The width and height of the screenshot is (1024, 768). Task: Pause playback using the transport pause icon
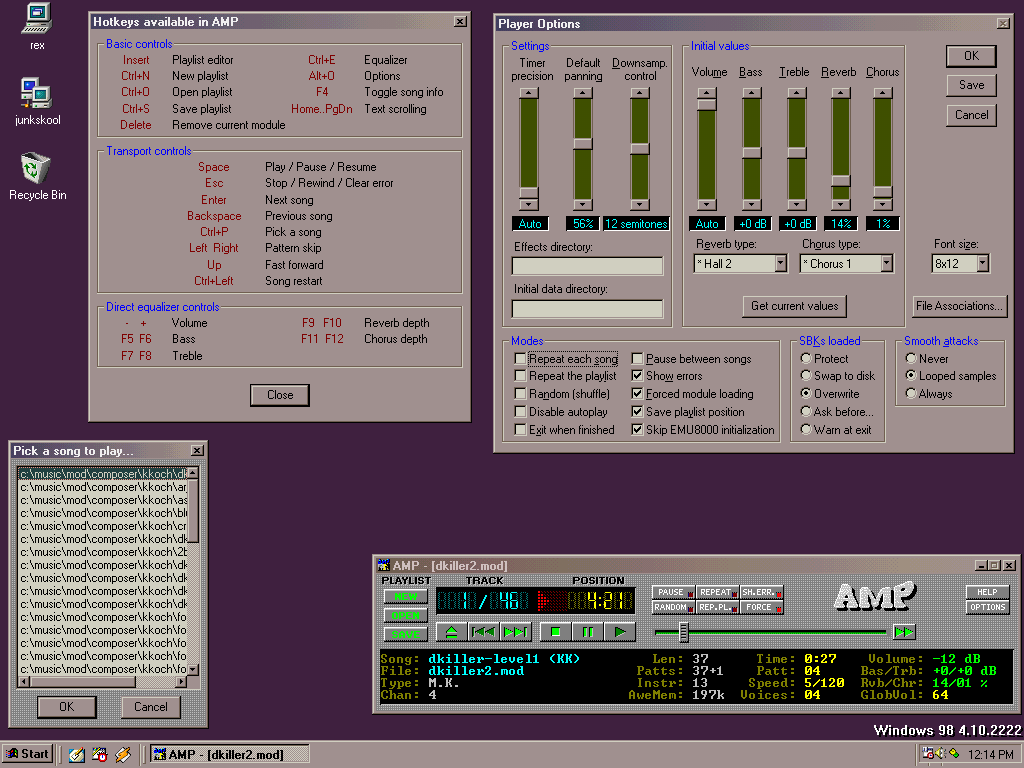click(588, 632)
